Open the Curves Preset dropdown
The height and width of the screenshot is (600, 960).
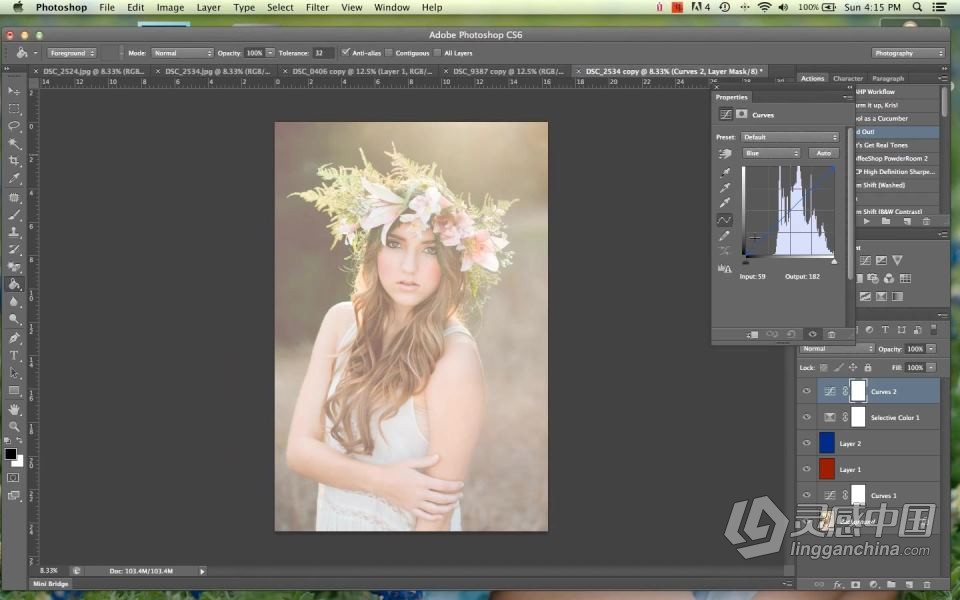[x=790, y=137]
